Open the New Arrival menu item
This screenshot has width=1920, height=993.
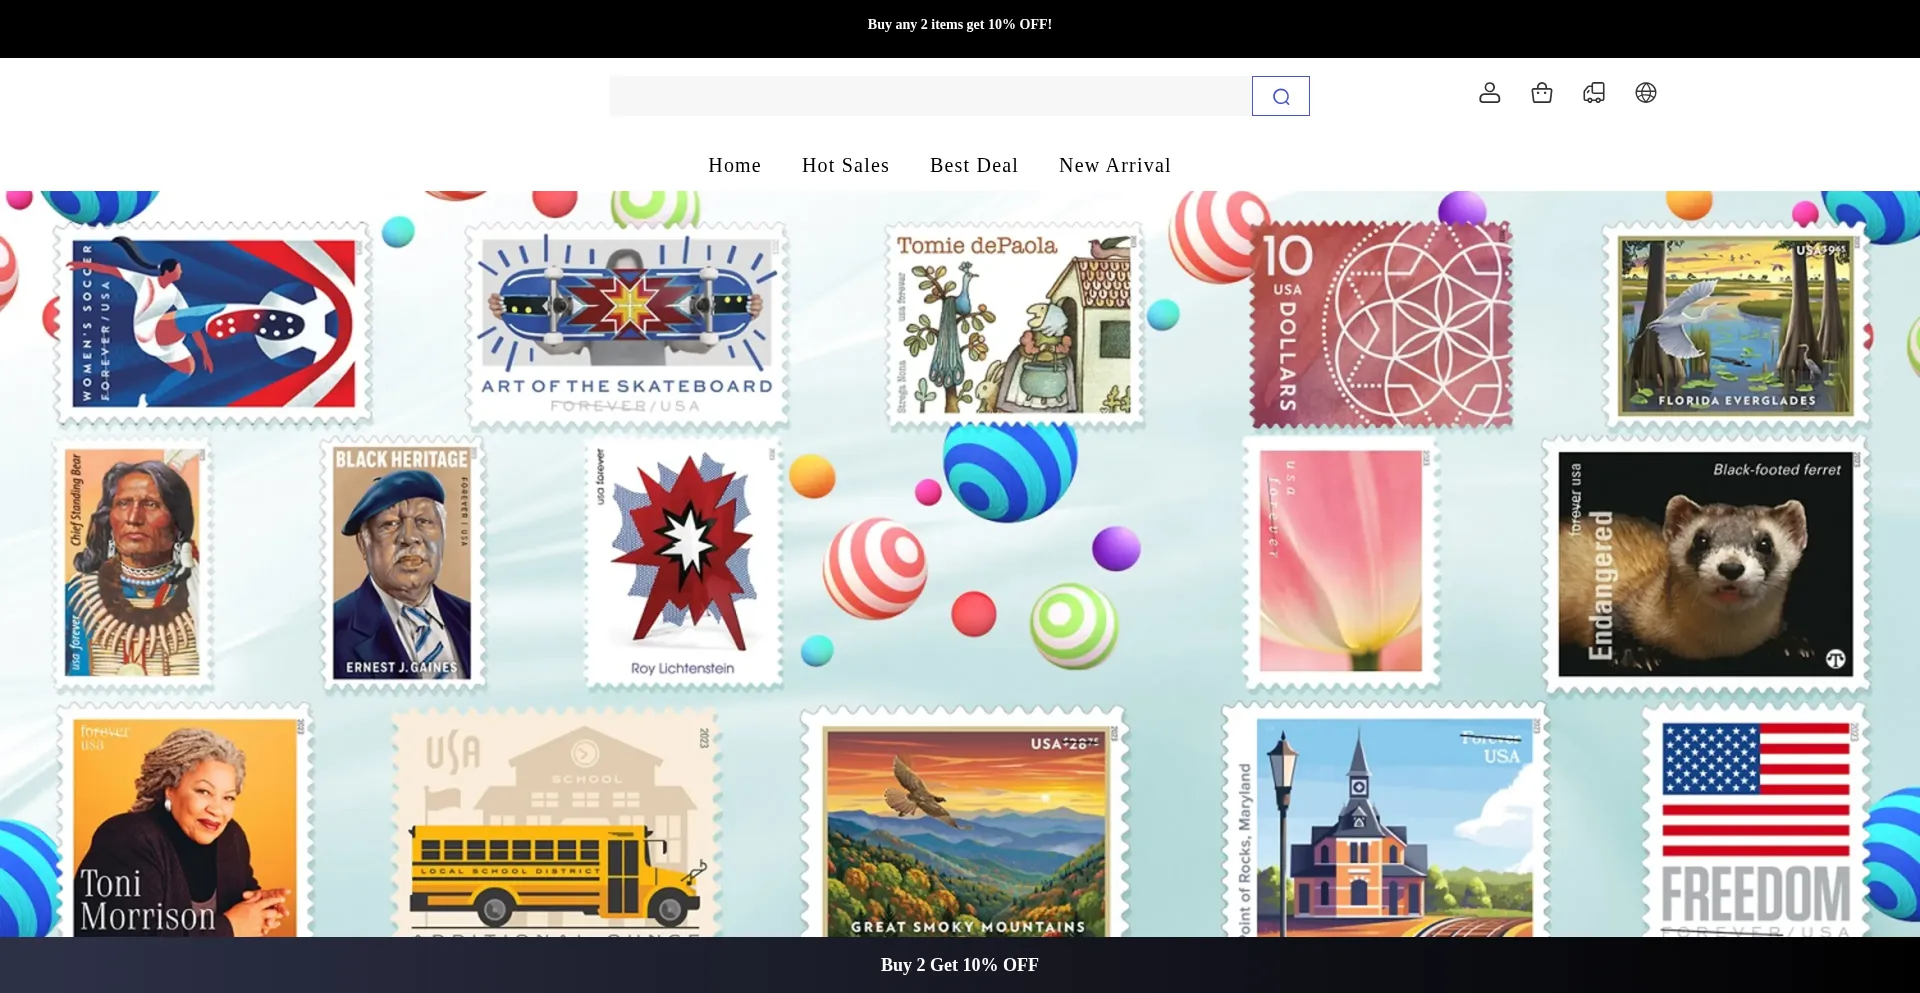(1115, 165)
